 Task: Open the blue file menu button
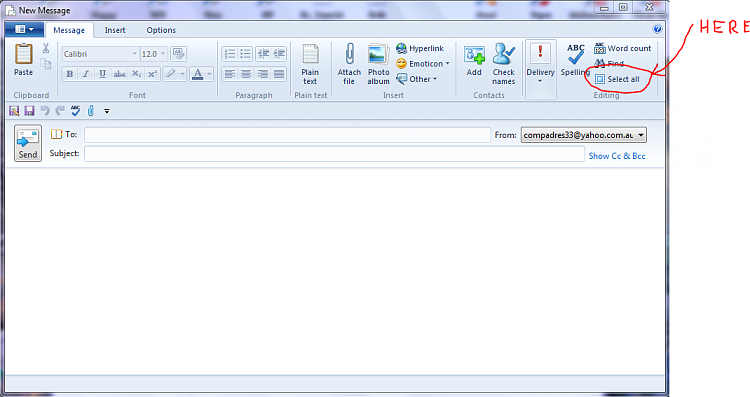(x=24, y=30)
